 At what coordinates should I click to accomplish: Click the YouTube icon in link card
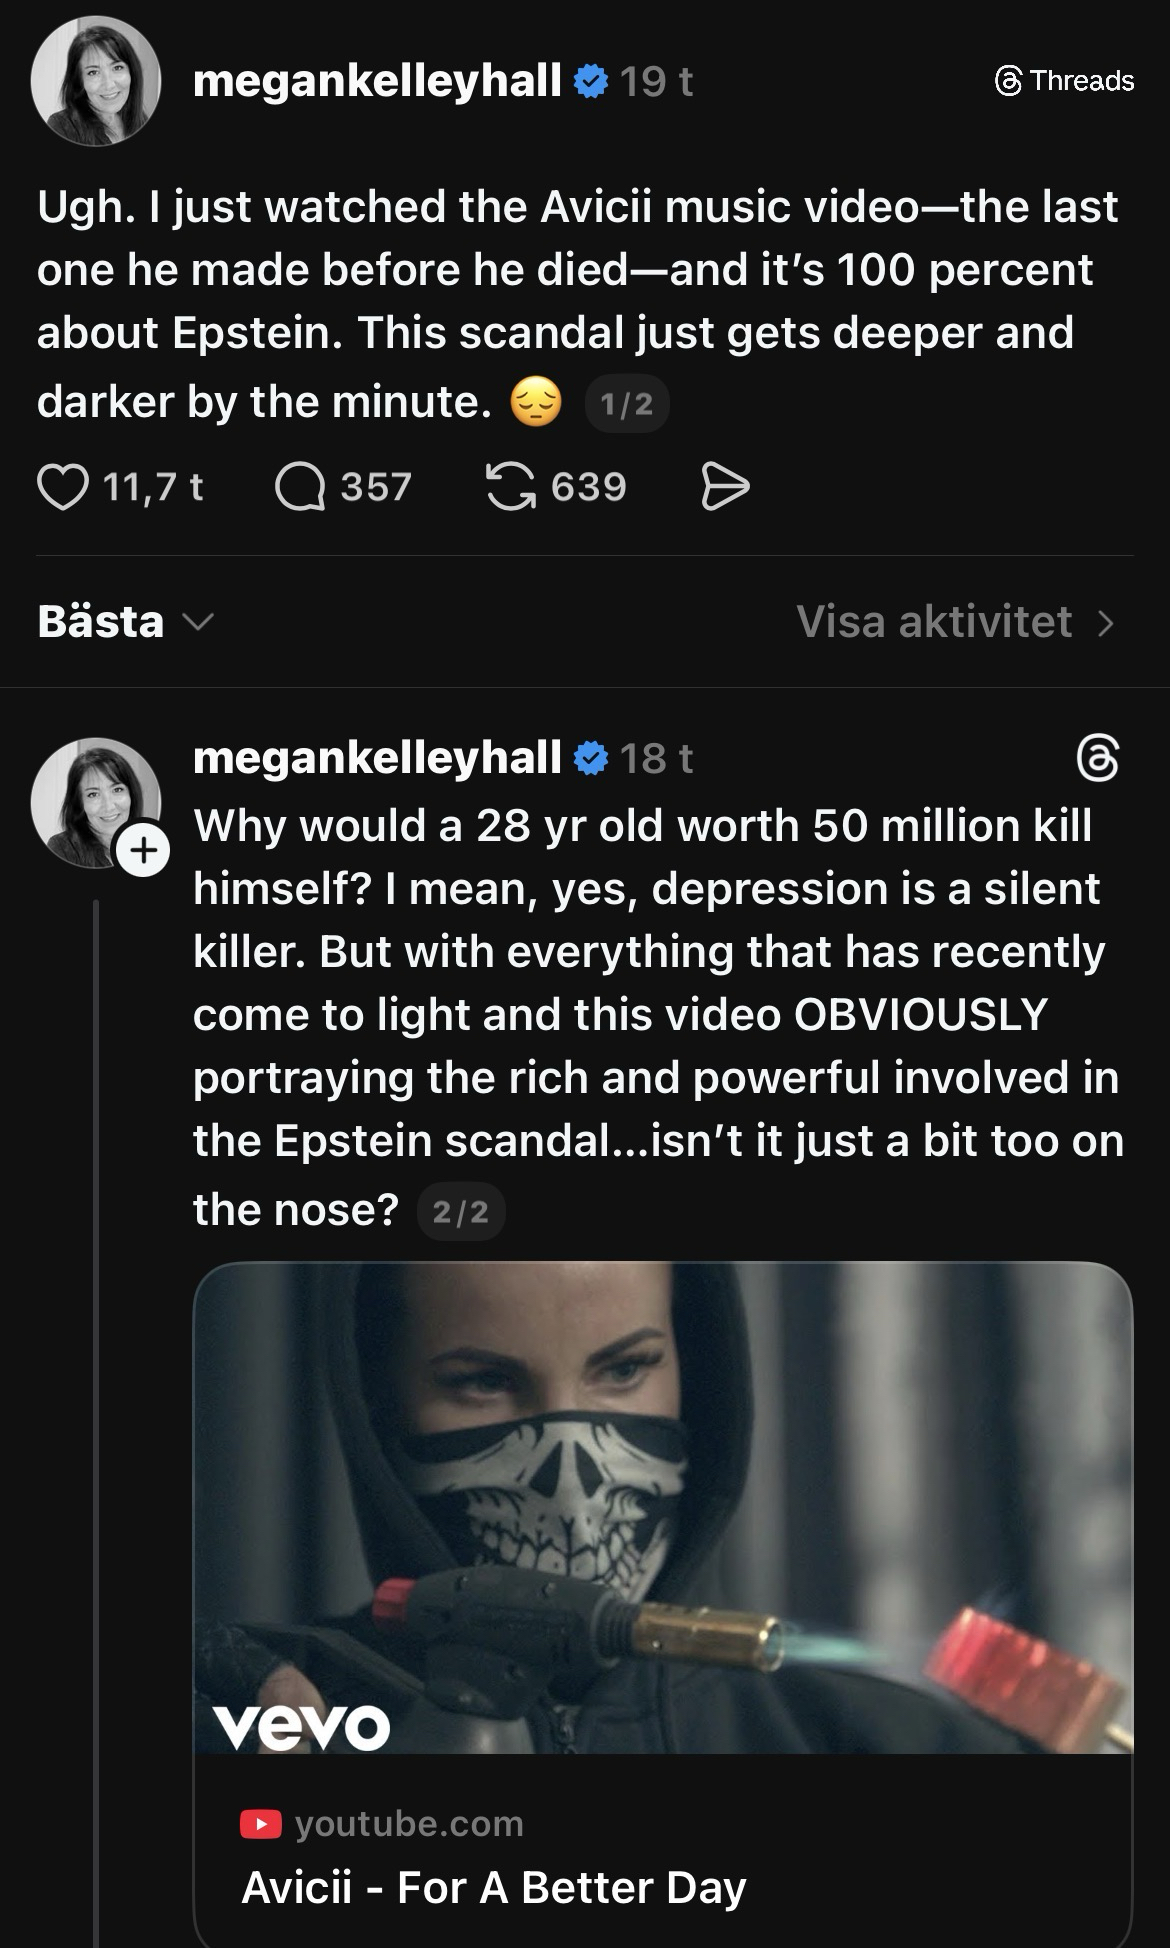(260, 1824)
